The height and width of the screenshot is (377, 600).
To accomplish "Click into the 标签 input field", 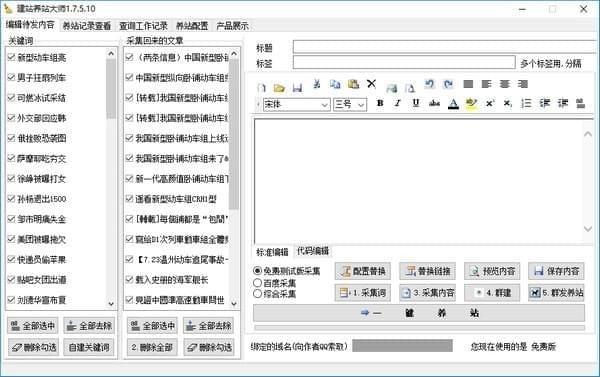I will [404, 62].
